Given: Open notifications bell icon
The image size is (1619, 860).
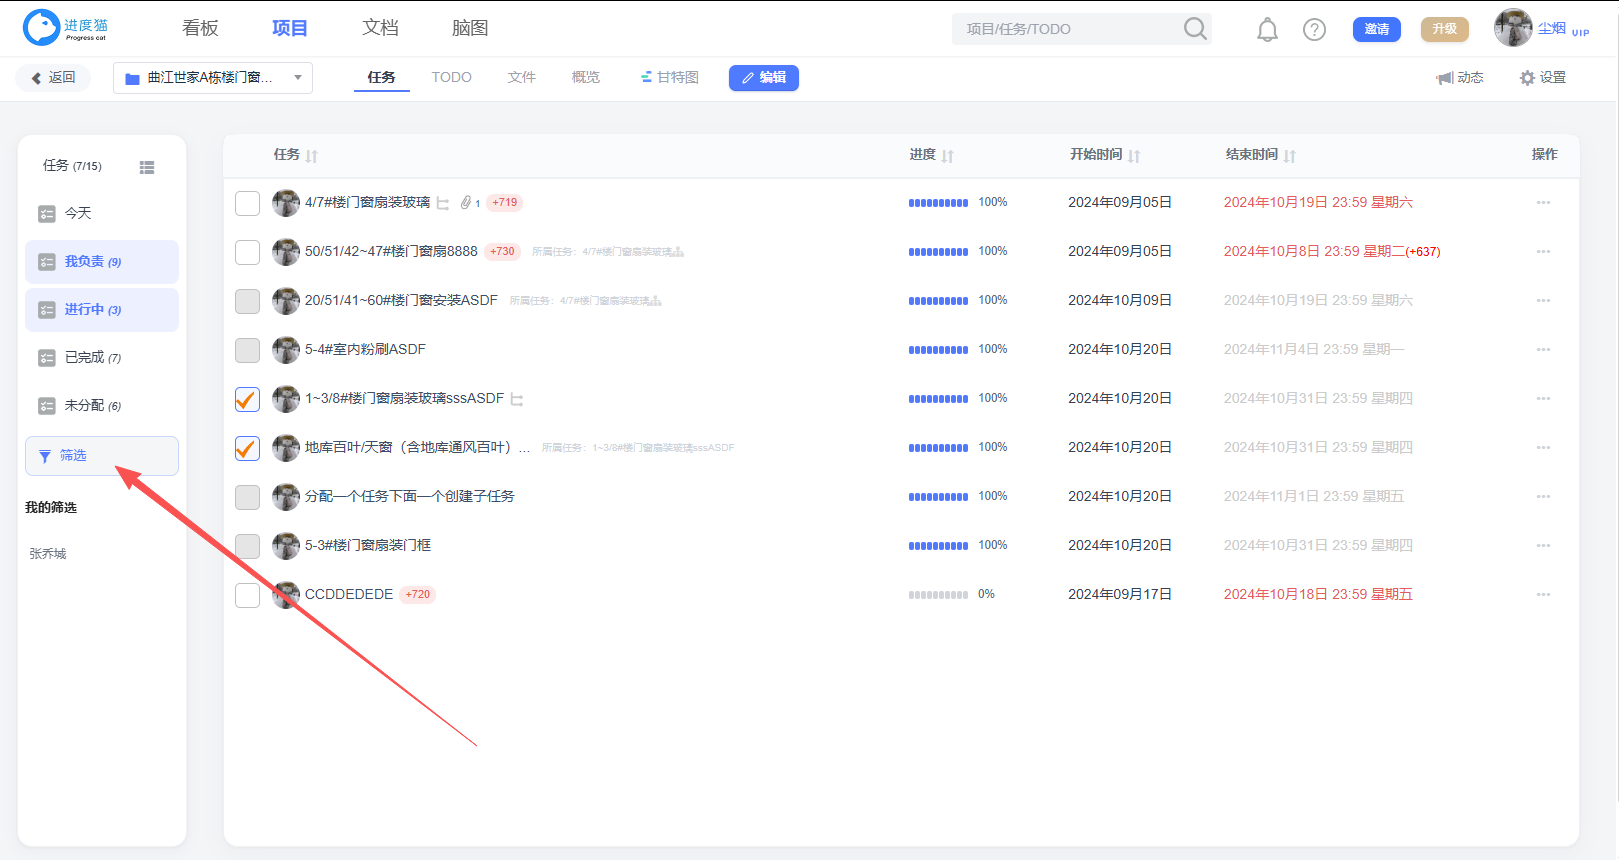Looking at the screenshot, I should pyautogui.click(x=1267, y=30).
